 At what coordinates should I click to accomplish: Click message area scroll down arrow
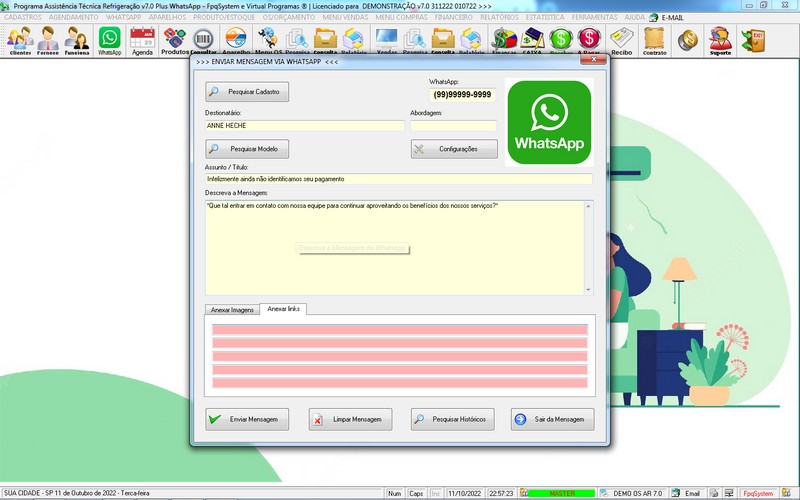(588, 290)
